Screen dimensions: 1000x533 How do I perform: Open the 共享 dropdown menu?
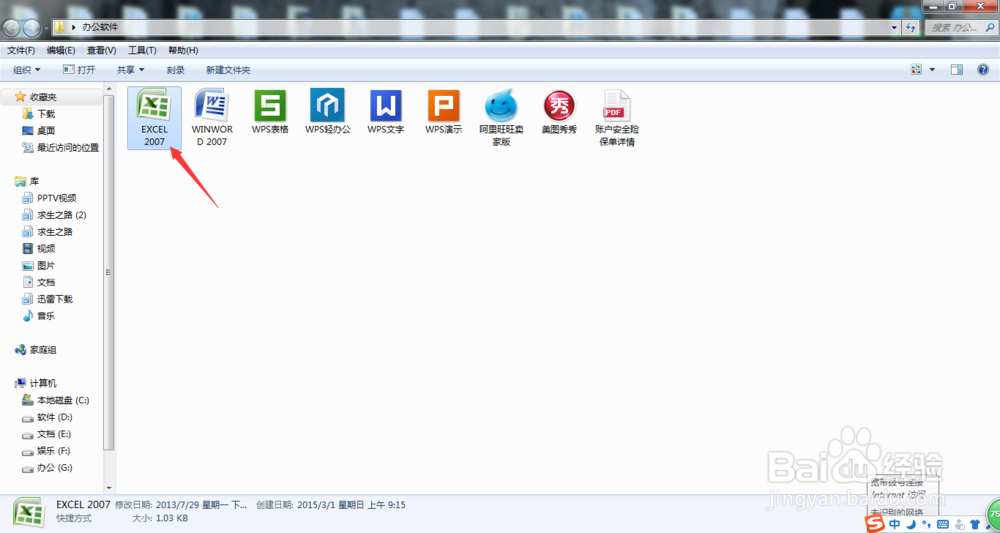tap(130, 69)
